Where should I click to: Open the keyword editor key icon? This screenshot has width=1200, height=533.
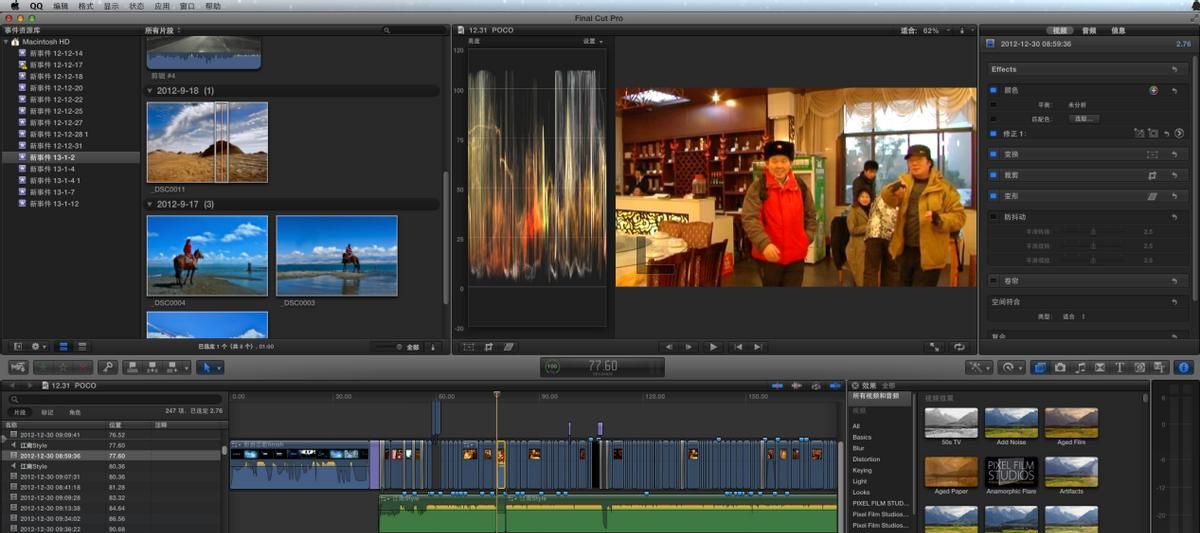pyautogui.click(x=107, y=367)
